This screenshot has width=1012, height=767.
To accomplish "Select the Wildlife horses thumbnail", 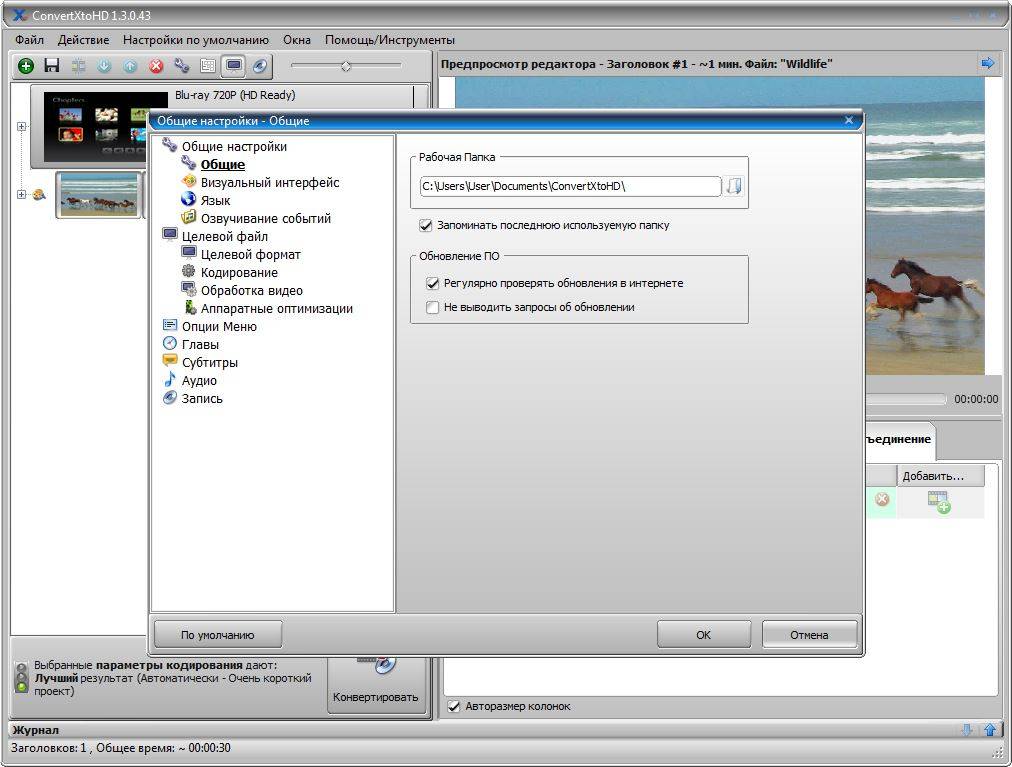I will pos(99,195).
